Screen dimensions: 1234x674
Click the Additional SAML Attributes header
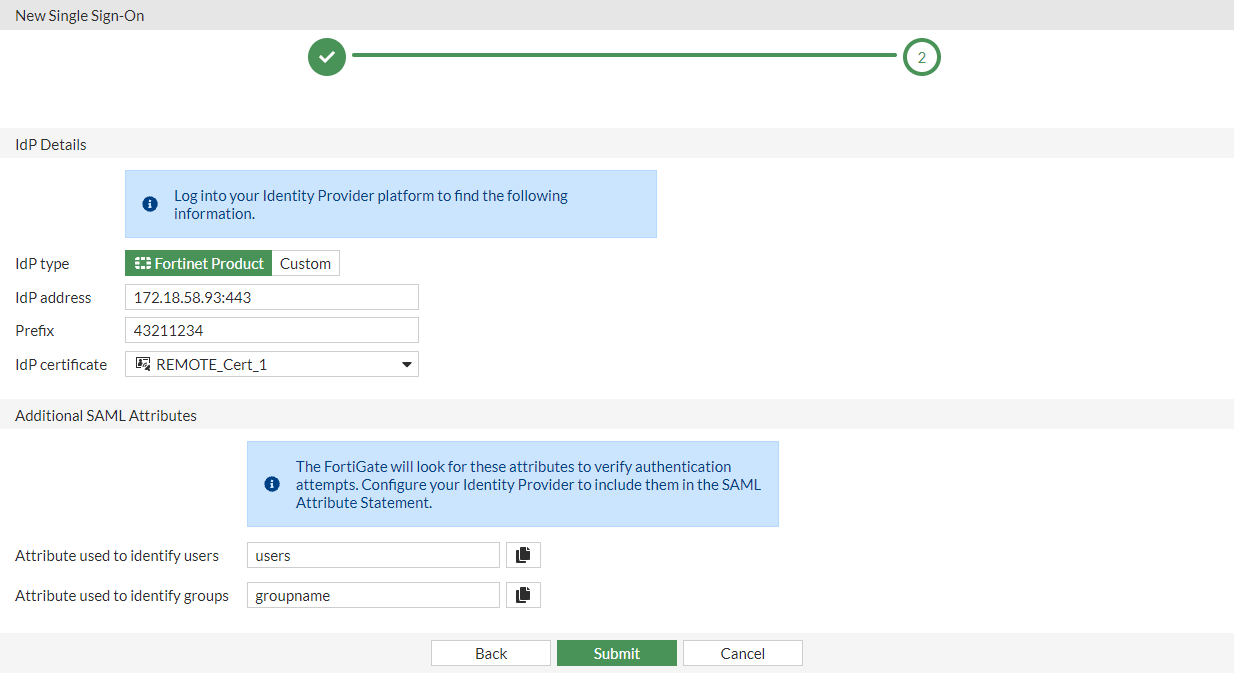[x=105, y=415]
